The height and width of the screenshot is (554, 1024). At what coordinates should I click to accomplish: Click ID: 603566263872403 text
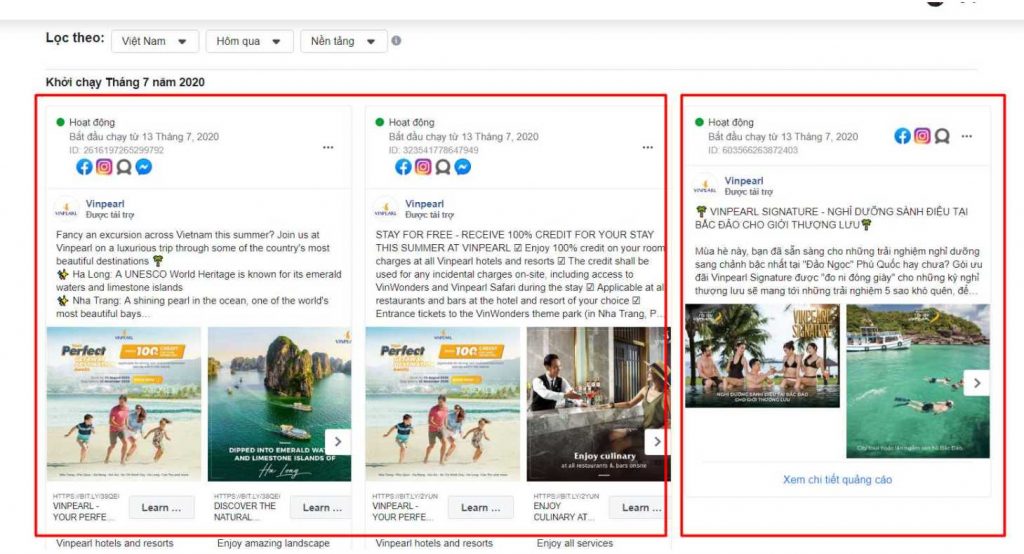(x=753, y=150)
